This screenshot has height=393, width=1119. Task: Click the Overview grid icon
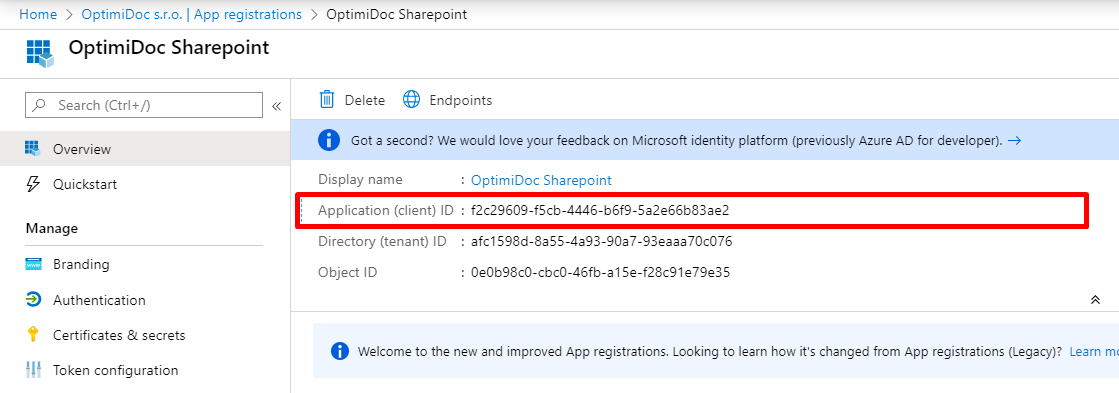(x=33, y=149)
